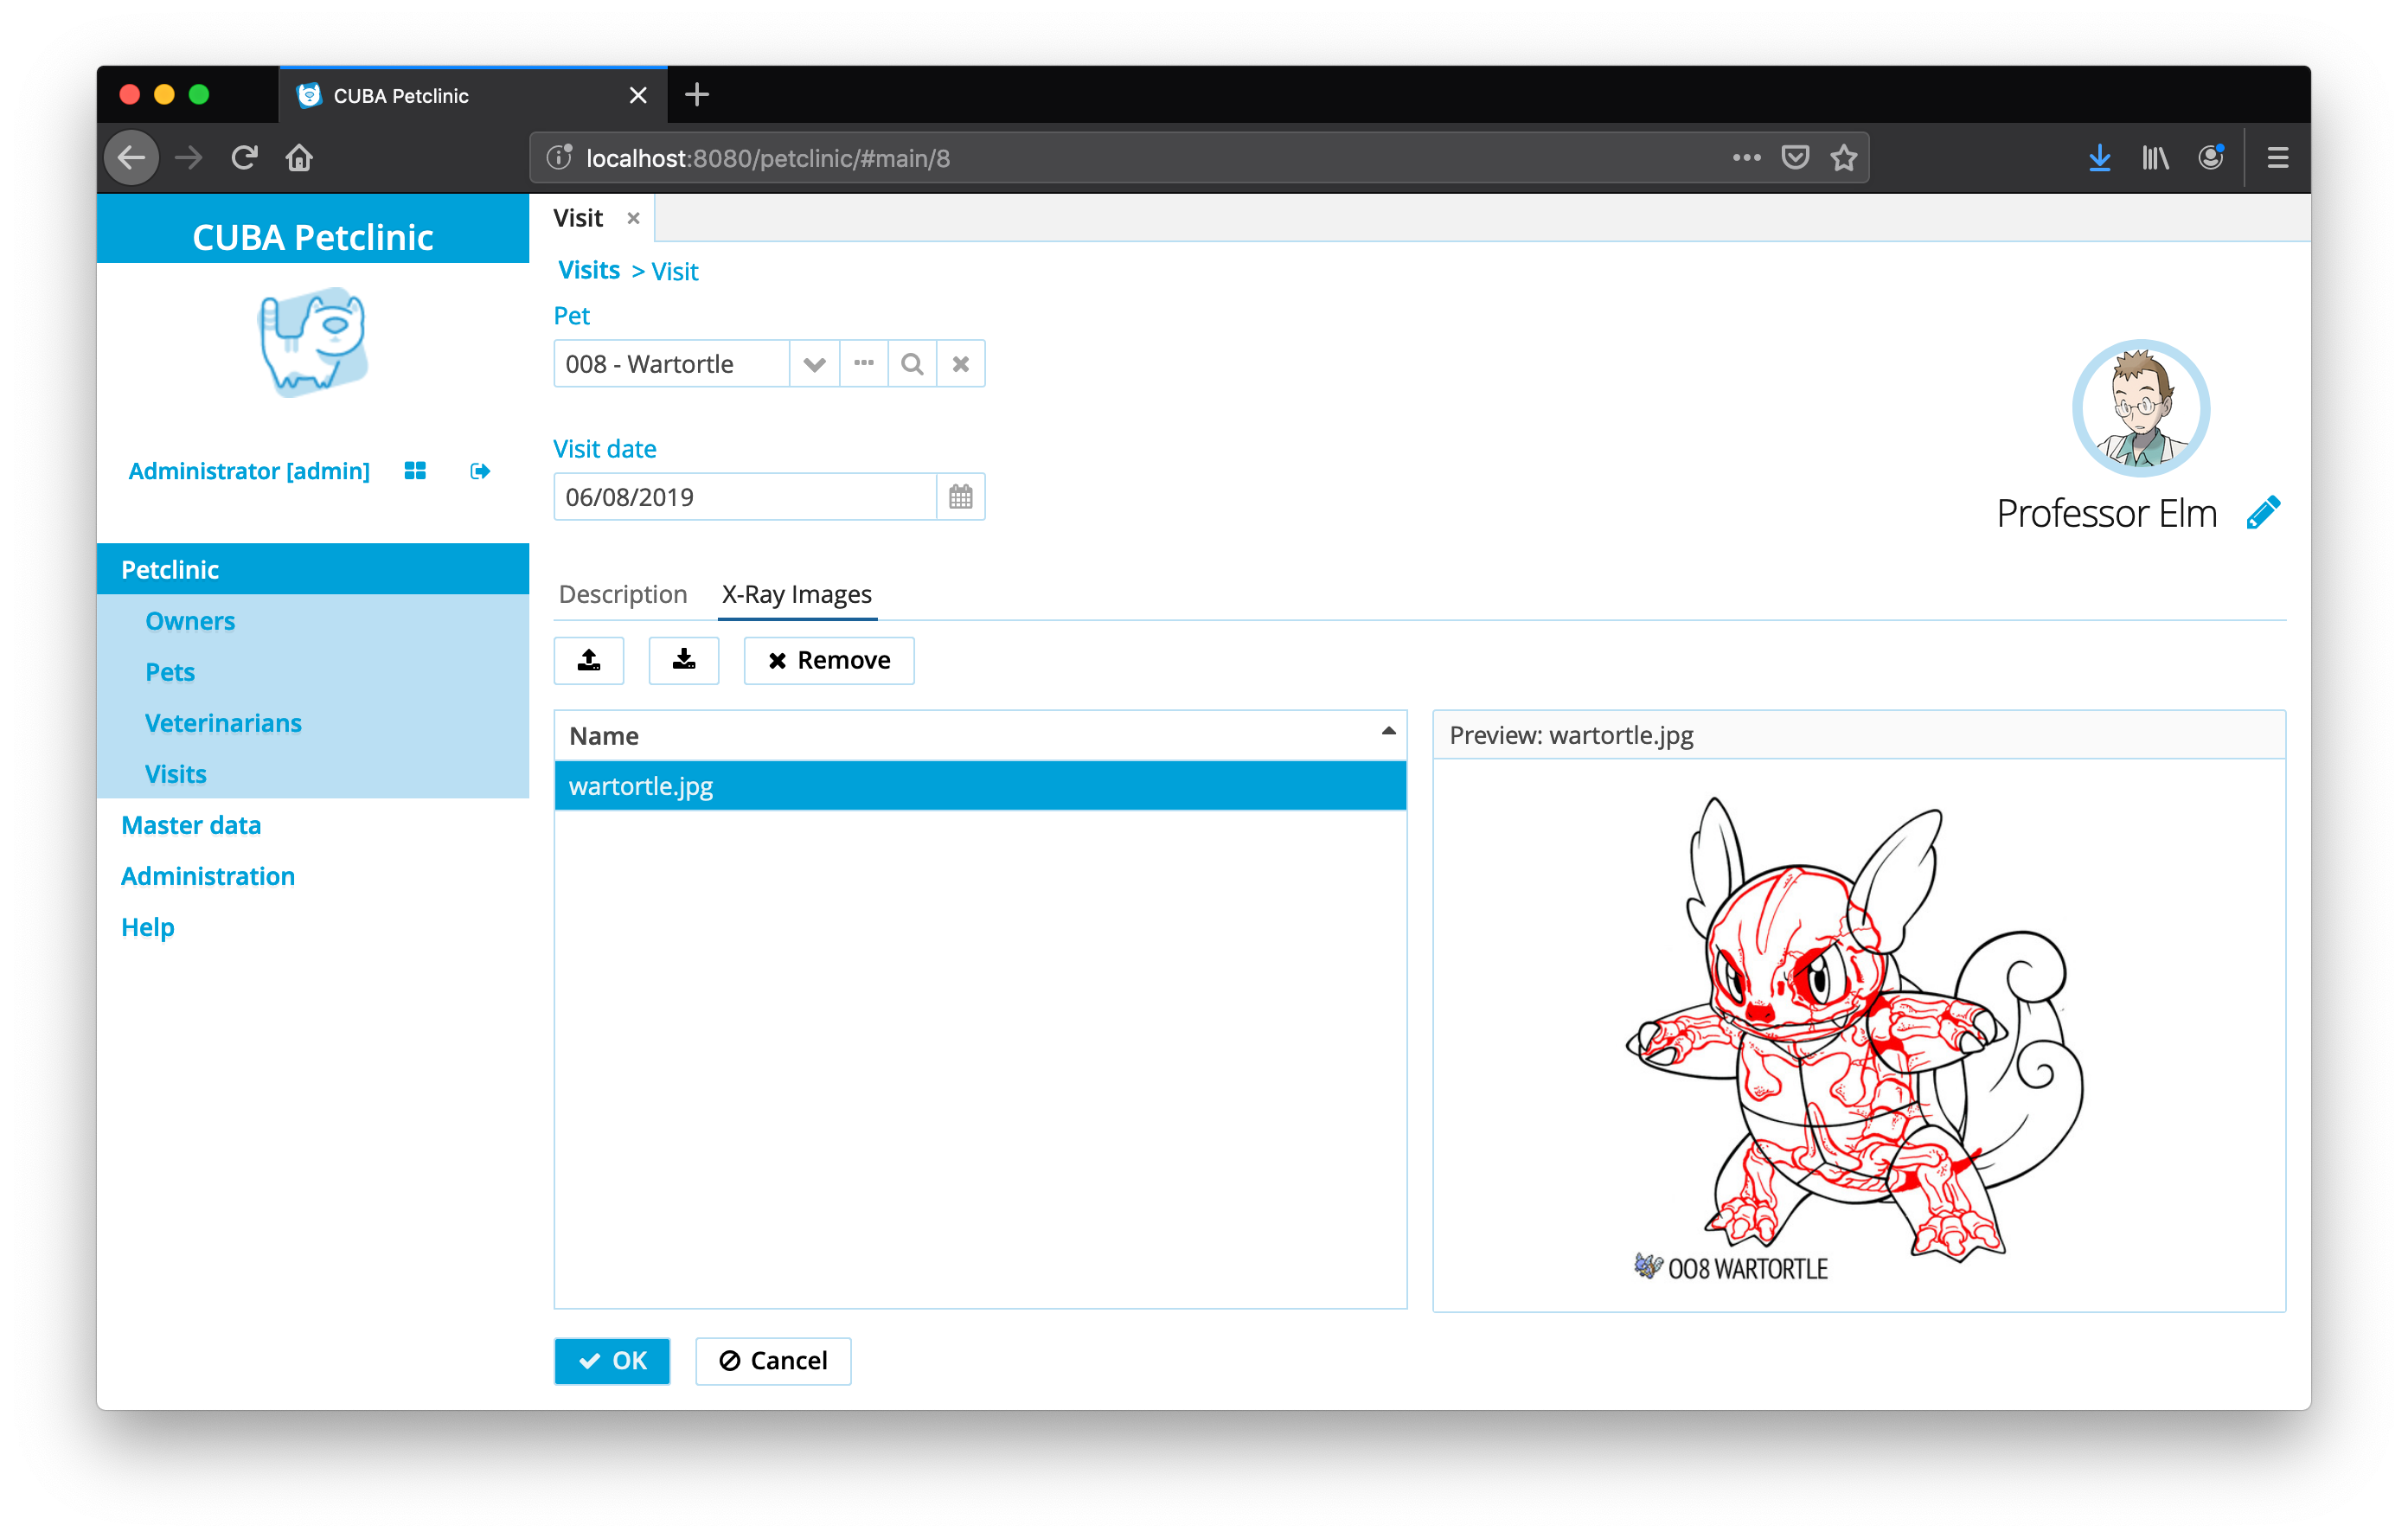Click Professor Elm's avatar image
Screen dimensions: 2408x1538
(x=2141, y=408)
